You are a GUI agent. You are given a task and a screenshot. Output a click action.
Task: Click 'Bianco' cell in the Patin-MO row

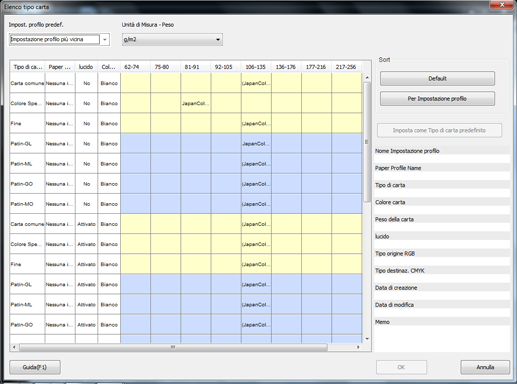coord(109,204)
